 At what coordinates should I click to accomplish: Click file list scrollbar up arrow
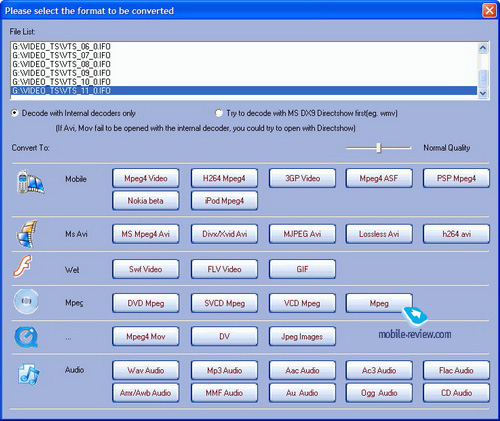click(483, 48)
